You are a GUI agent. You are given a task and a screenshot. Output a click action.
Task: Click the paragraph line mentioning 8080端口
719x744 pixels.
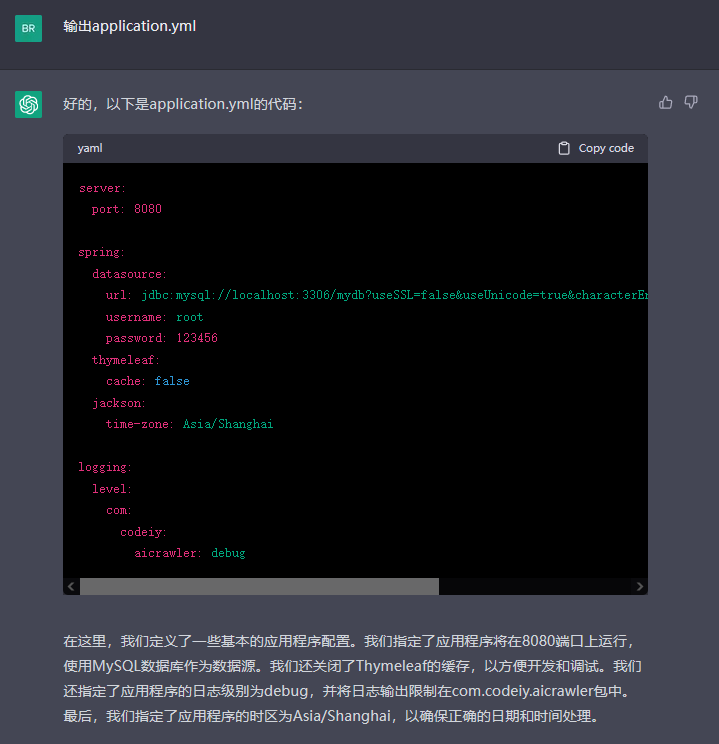350,642
